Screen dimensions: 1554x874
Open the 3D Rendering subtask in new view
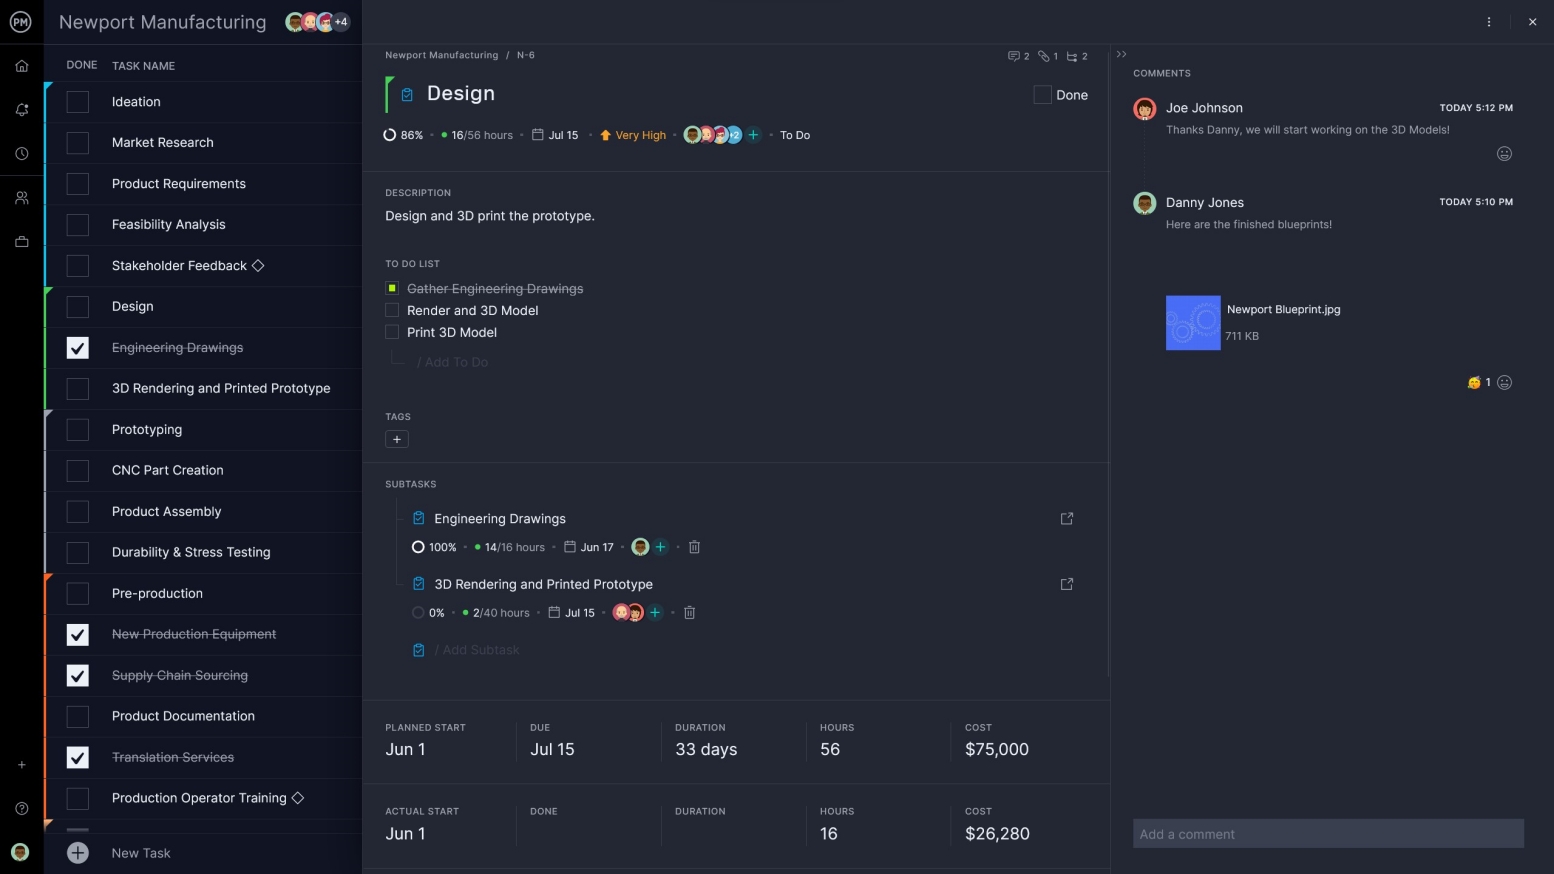pyautogui.click(x=1067, y=584)
